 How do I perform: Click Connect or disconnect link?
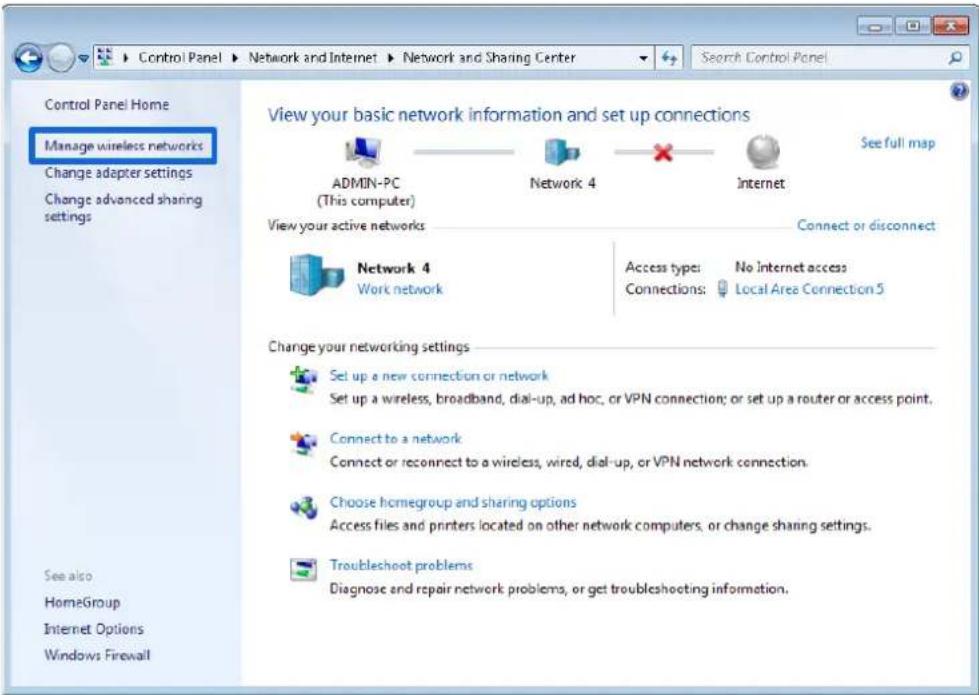pos(866,225)
